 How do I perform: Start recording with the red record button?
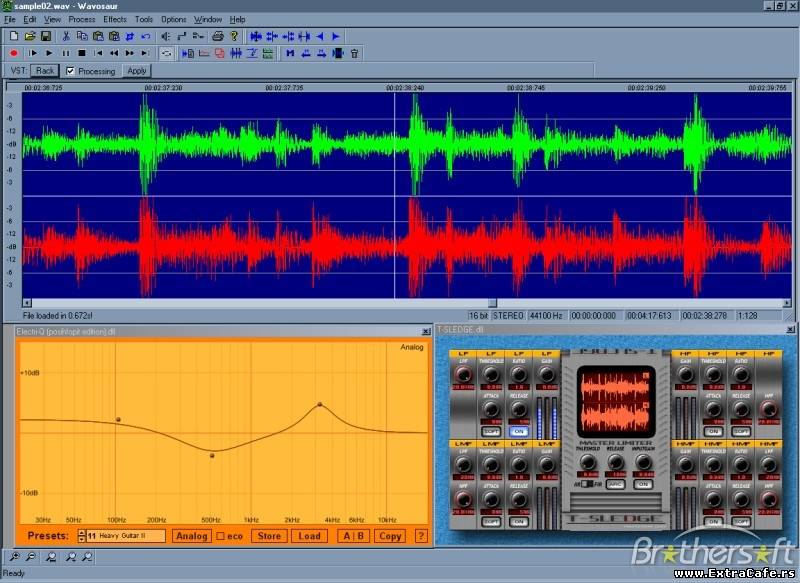click(x=14, y=53)
